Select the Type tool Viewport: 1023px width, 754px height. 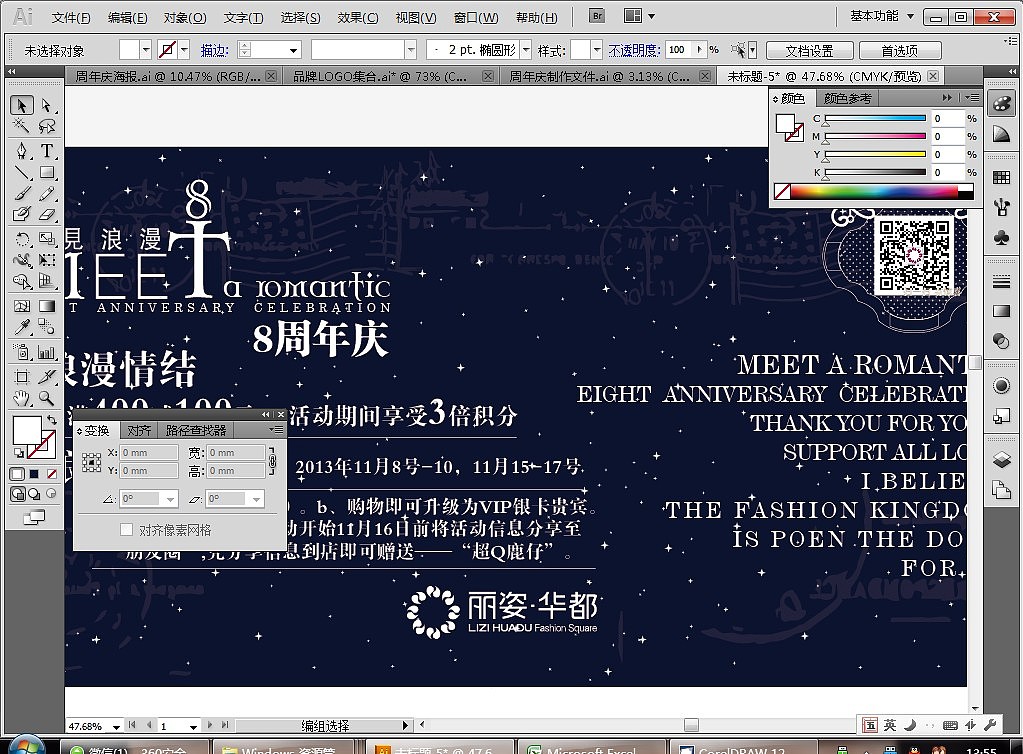point(47,150)
